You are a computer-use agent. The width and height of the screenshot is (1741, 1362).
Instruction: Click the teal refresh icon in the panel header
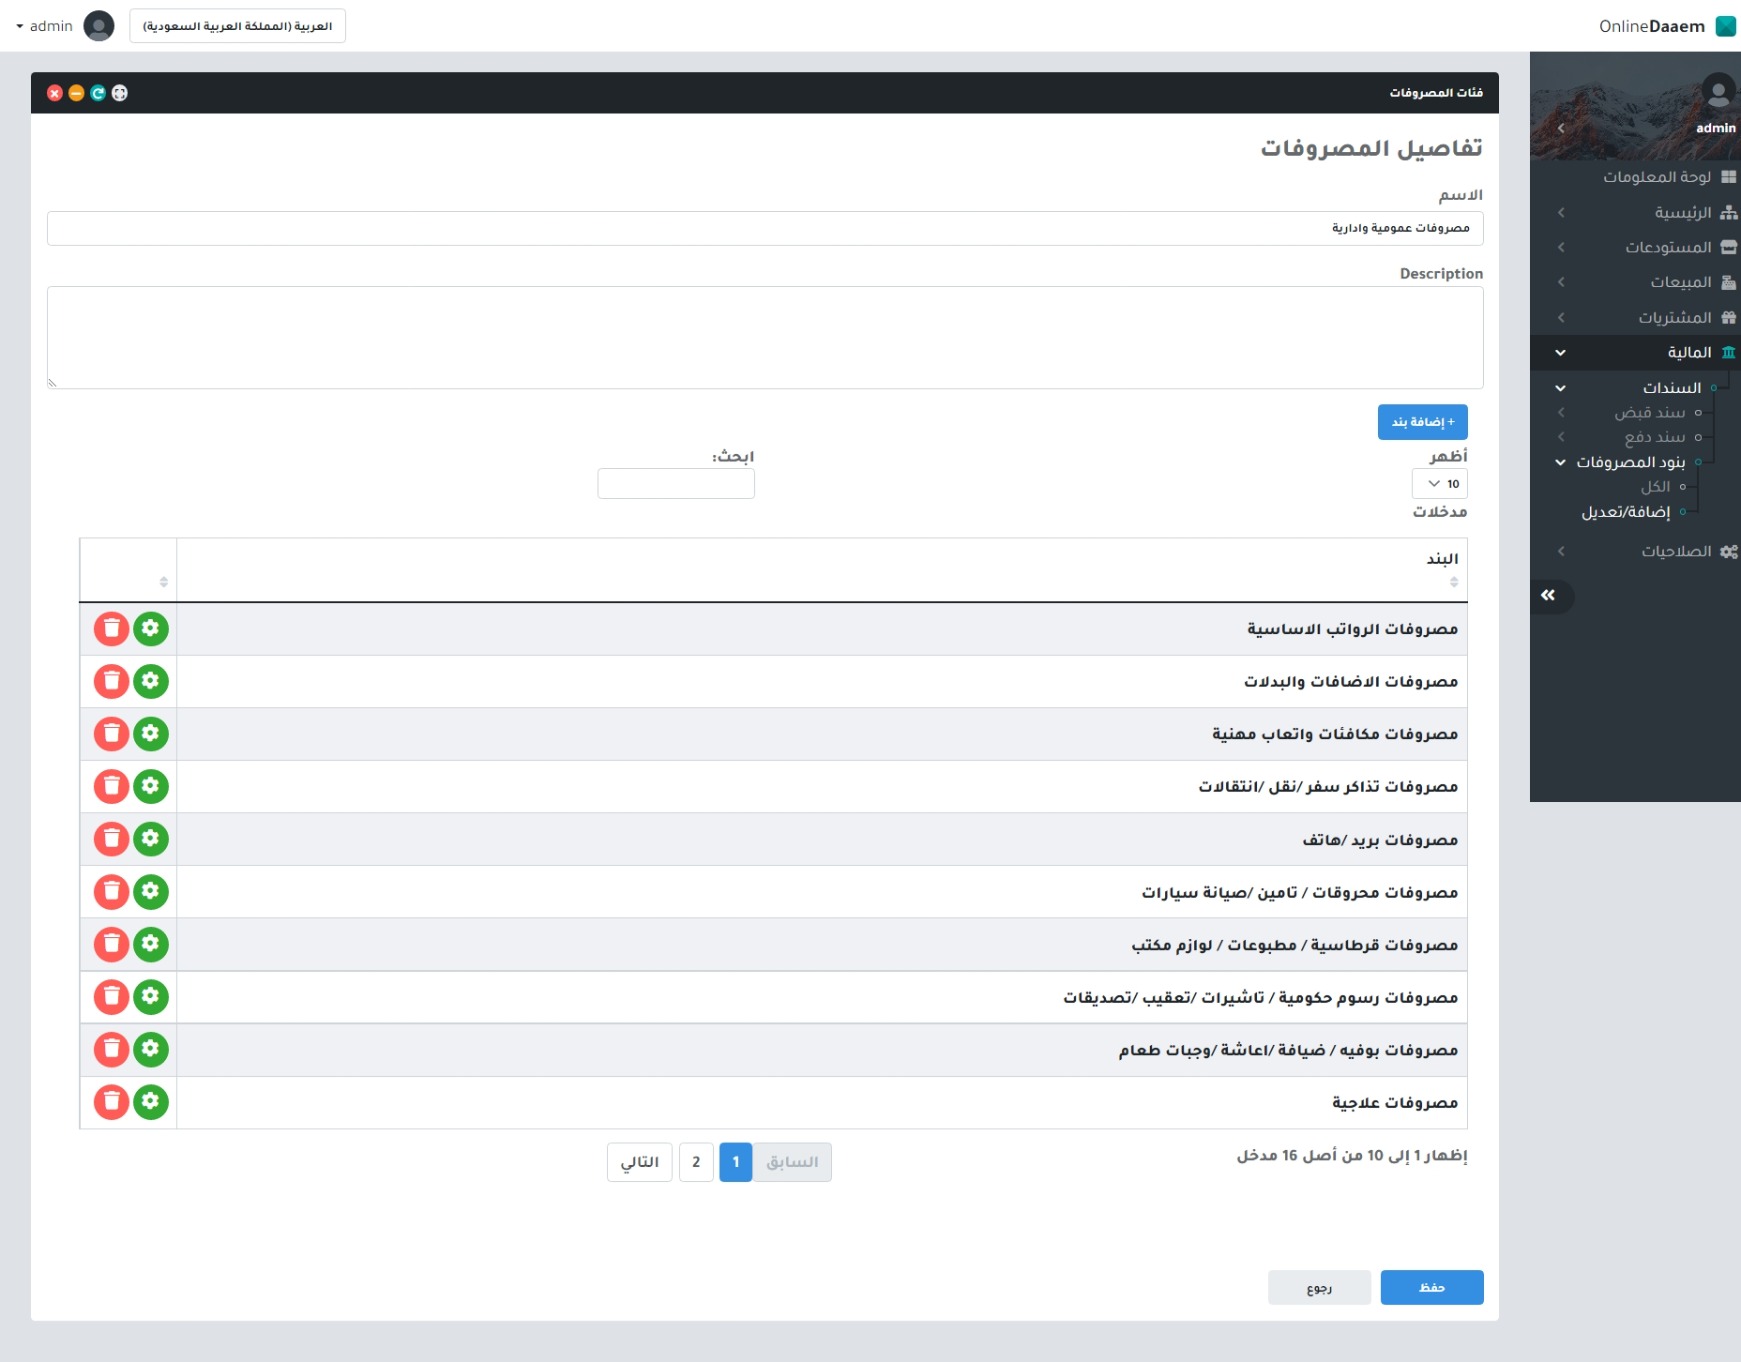click(98, 93)
